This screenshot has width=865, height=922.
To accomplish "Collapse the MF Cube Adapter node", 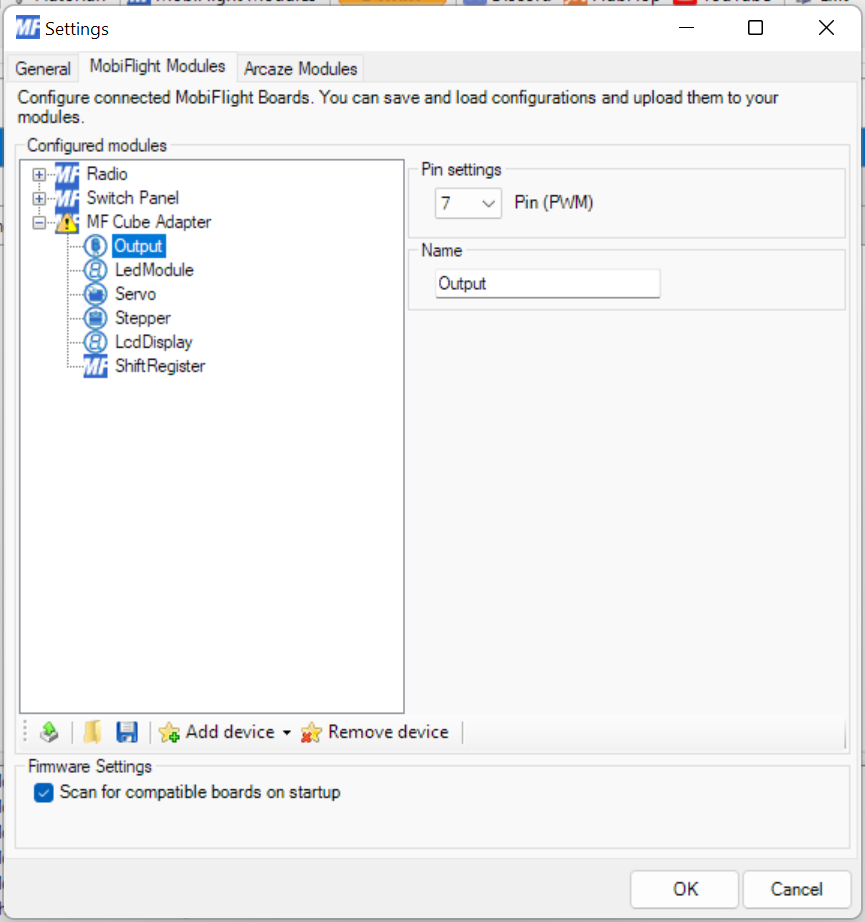I will click(x=39, y=223).
